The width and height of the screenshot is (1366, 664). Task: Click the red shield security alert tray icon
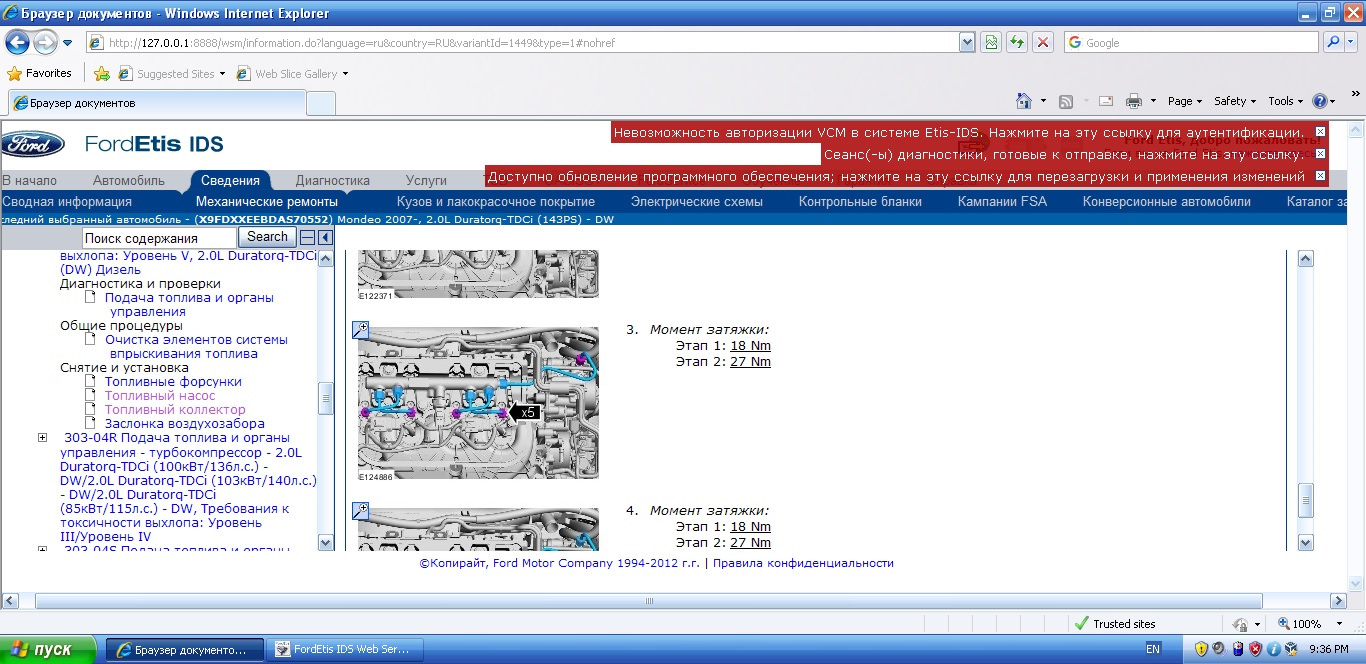pyautogui.click(x=1255, y=649)
